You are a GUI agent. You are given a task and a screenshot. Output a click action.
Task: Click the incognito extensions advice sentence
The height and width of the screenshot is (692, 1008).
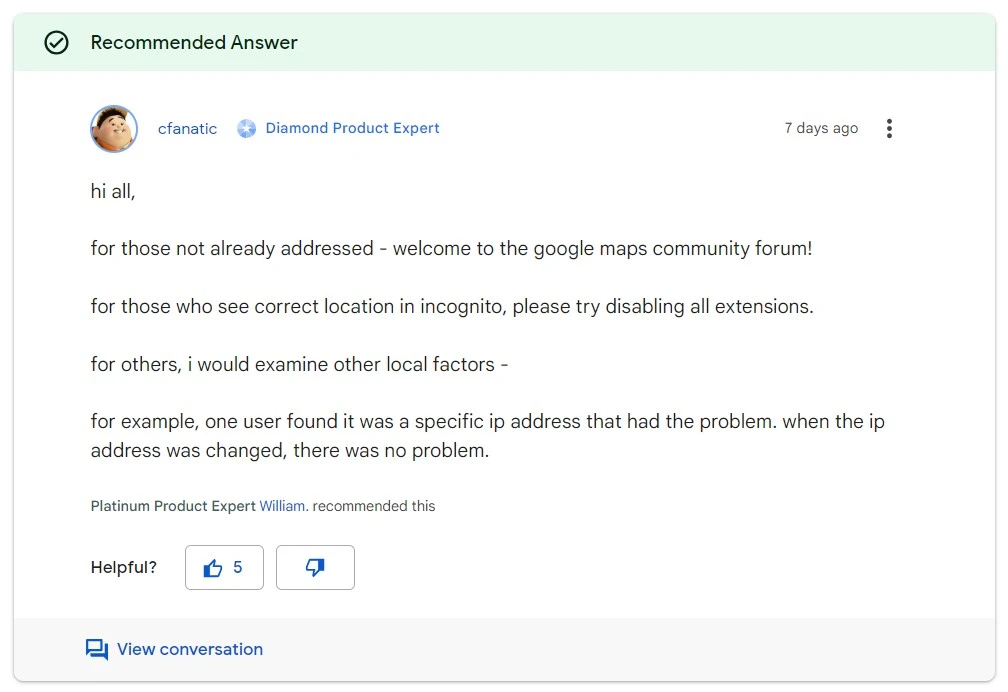[x=452, y=307]
